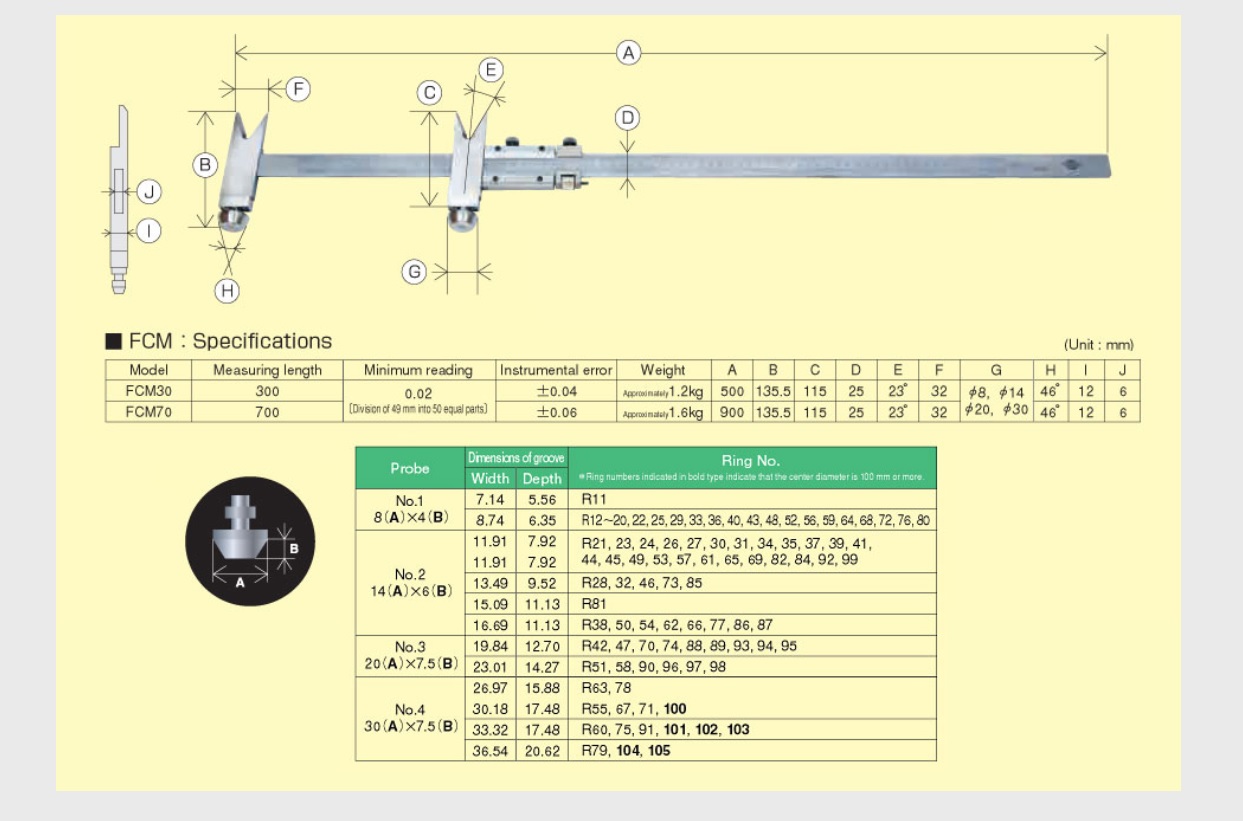Click the "(Unit : mm)" note
1243x821 pixels.
point(1099,345)
